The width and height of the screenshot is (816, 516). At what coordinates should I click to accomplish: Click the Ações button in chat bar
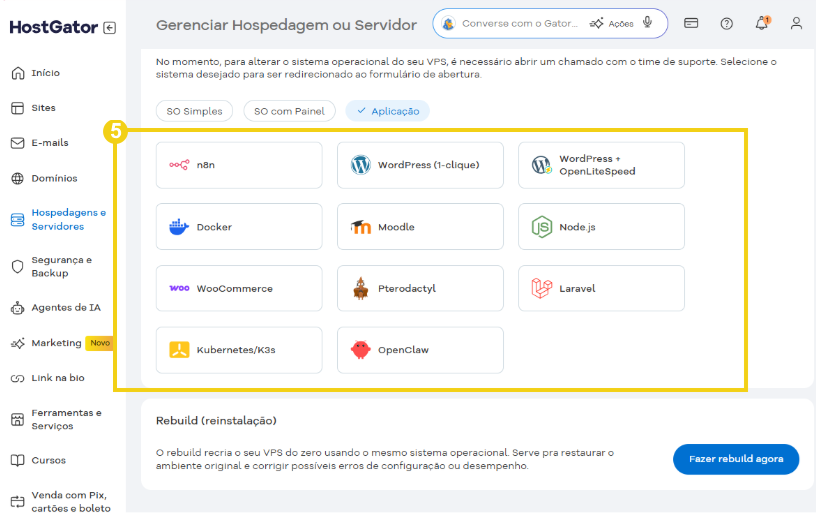click(x=612, y=23)
